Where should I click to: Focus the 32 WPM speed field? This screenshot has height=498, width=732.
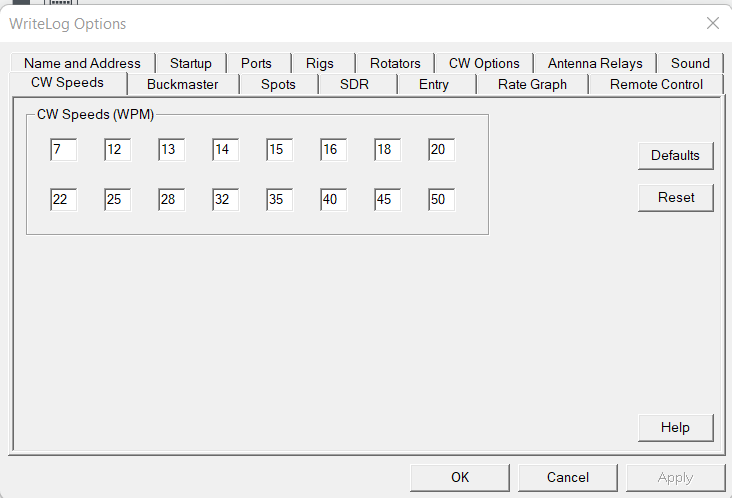(x=225, y=199)
